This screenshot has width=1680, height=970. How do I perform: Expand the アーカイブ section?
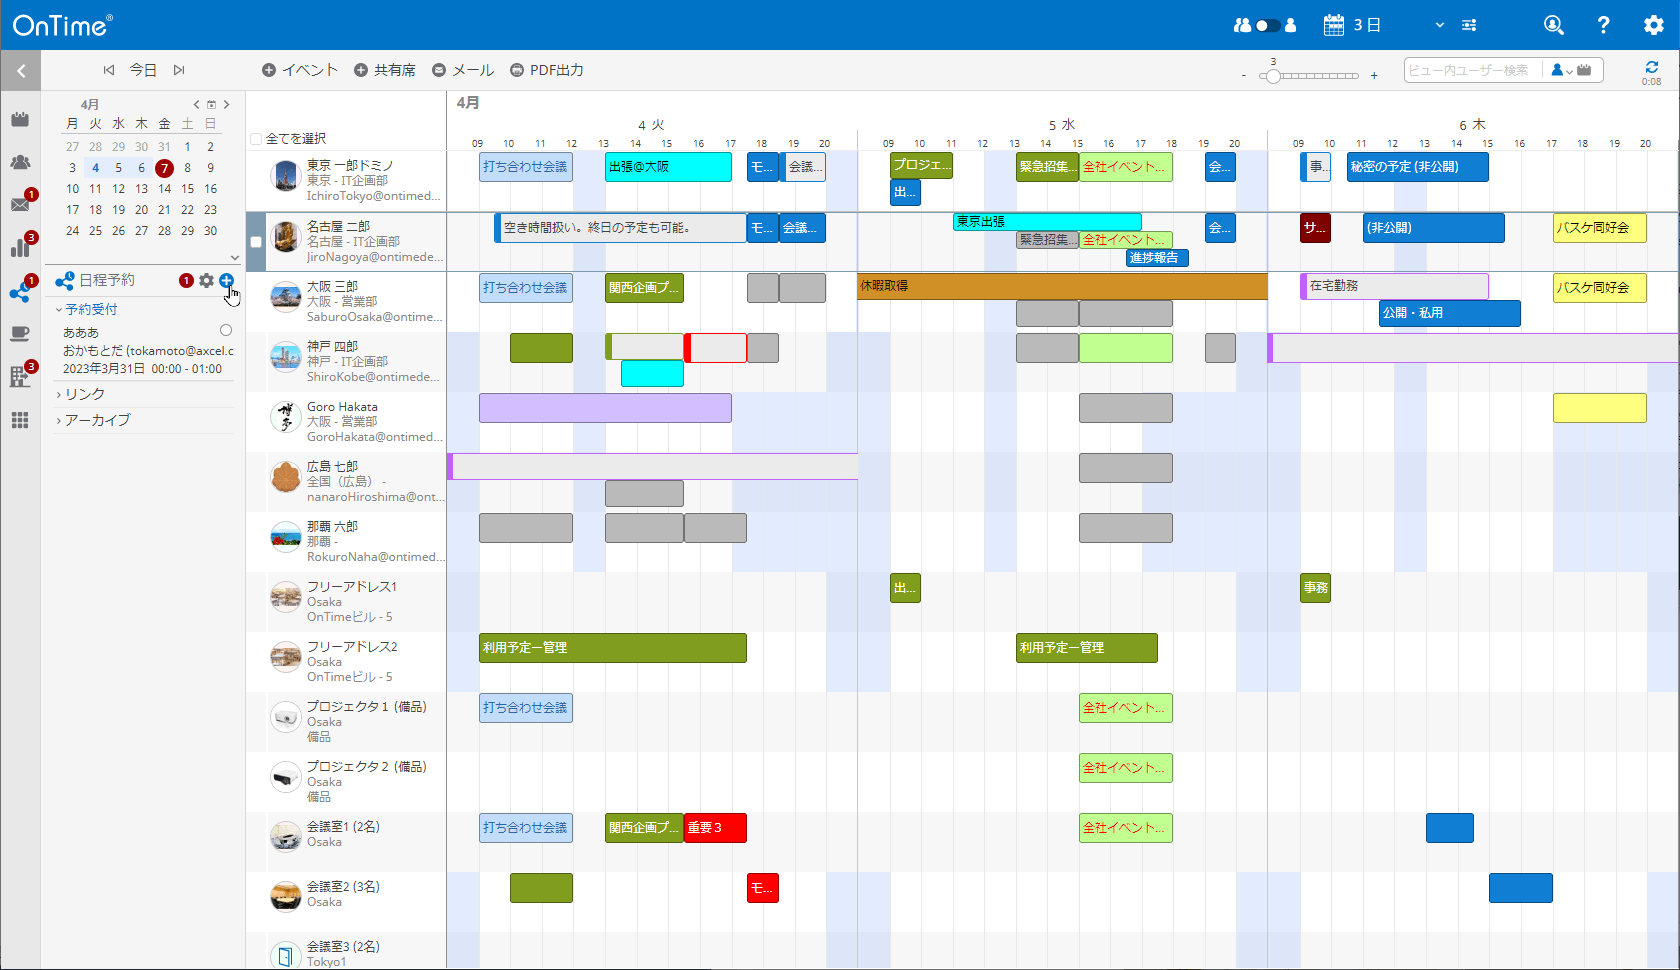click(x=96, y=420)
